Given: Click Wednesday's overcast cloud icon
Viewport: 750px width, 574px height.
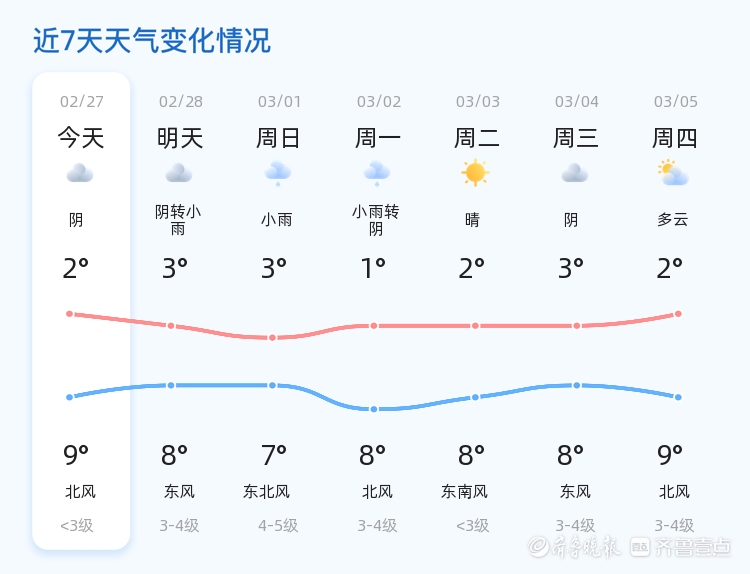Looking at the screenshot, I should pyautogui.click(x=574, y=174).
